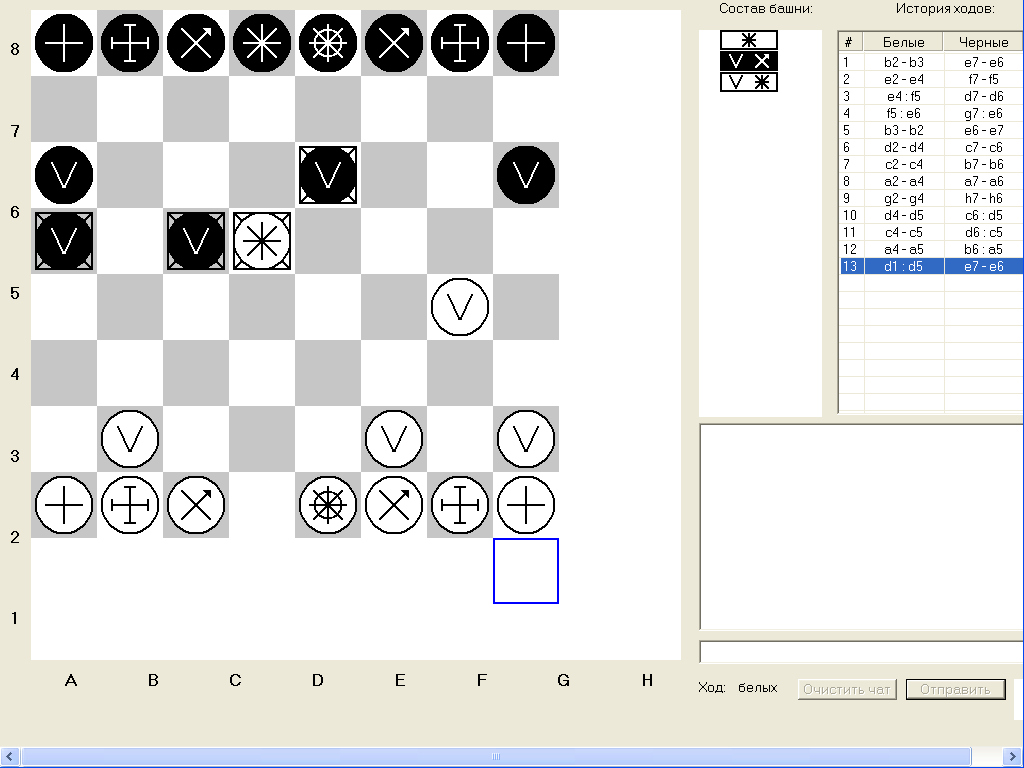Viewport: 1024px width, 768px height.
Task: Click the horizontal scrollbar left arrow
Action: pyautogui.click(x=10, y=756)
